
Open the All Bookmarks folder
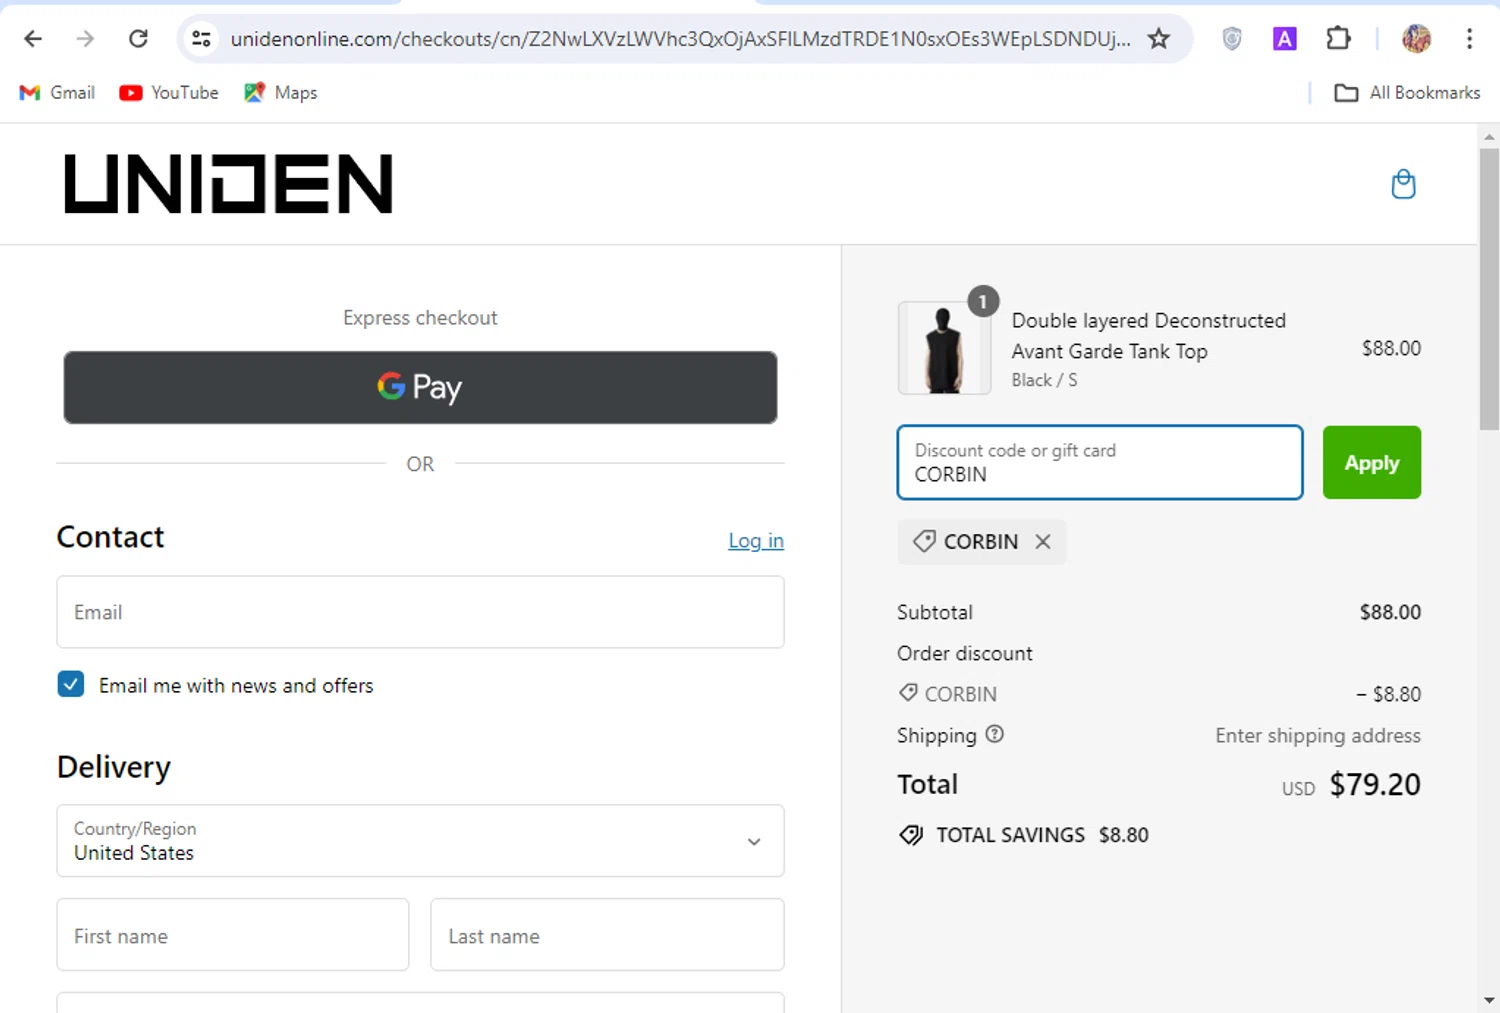[x=1407, y=93]
